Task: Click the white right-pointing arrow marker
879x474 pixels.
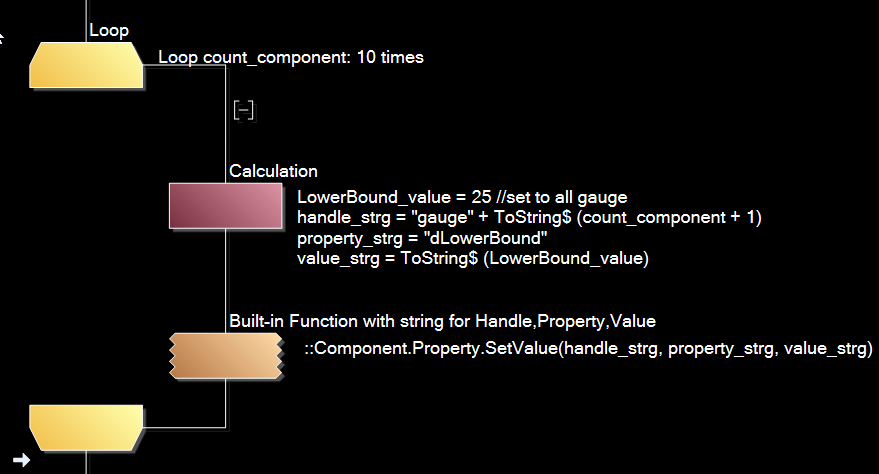Action: point(21,460)
